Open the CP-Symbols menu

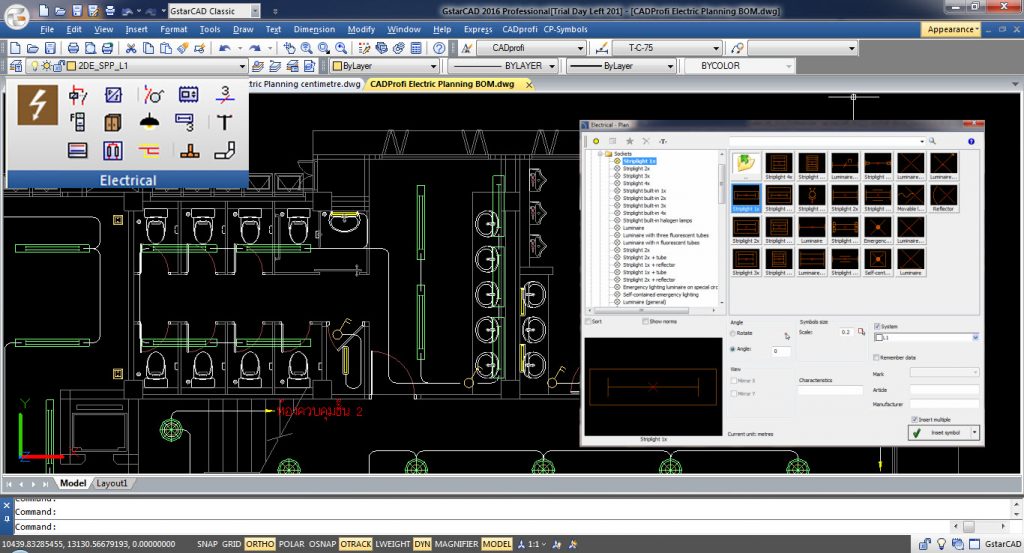click(566, 29)
